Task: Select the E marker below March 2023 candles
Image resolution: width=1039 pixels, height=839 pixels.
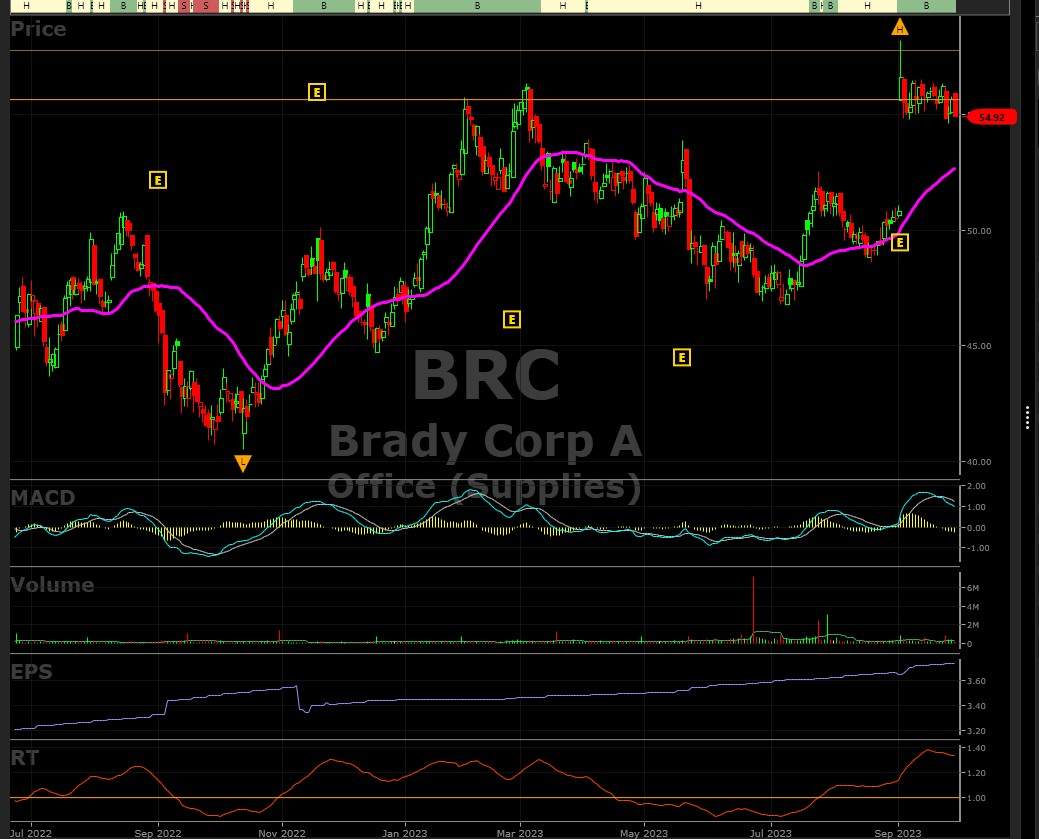Action: coord(511,319)
